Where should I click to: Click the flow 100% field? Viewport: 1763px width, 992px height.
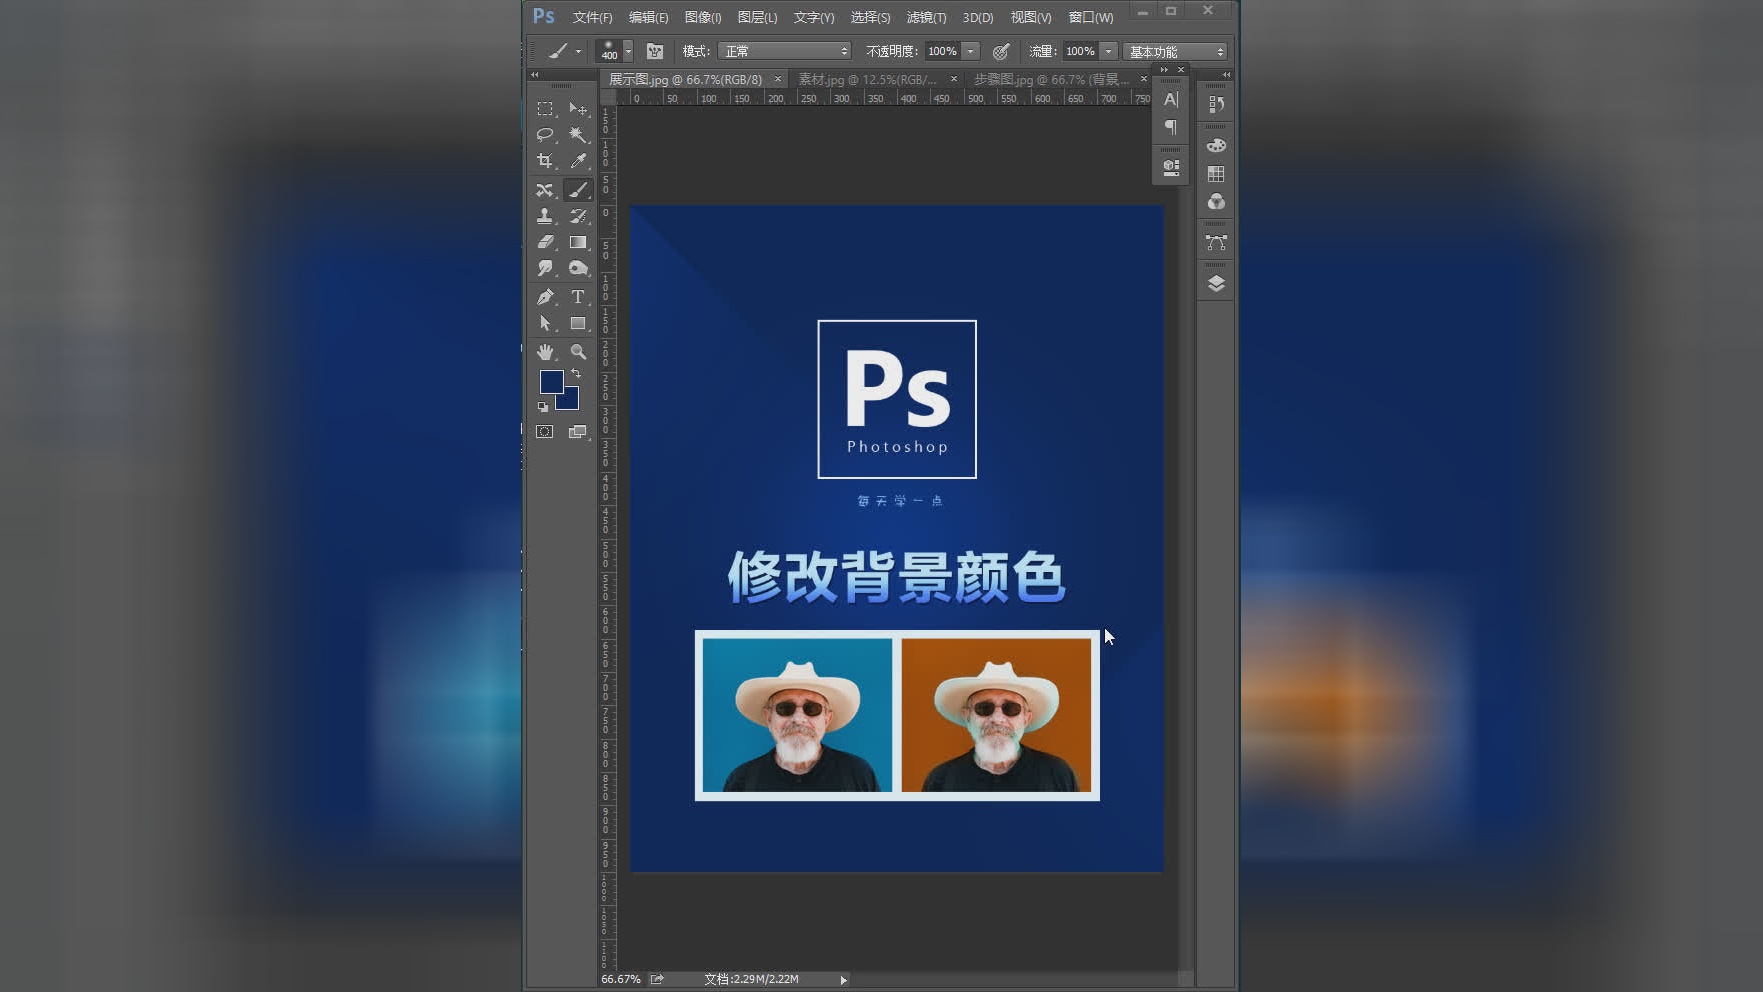point(1080,51)
